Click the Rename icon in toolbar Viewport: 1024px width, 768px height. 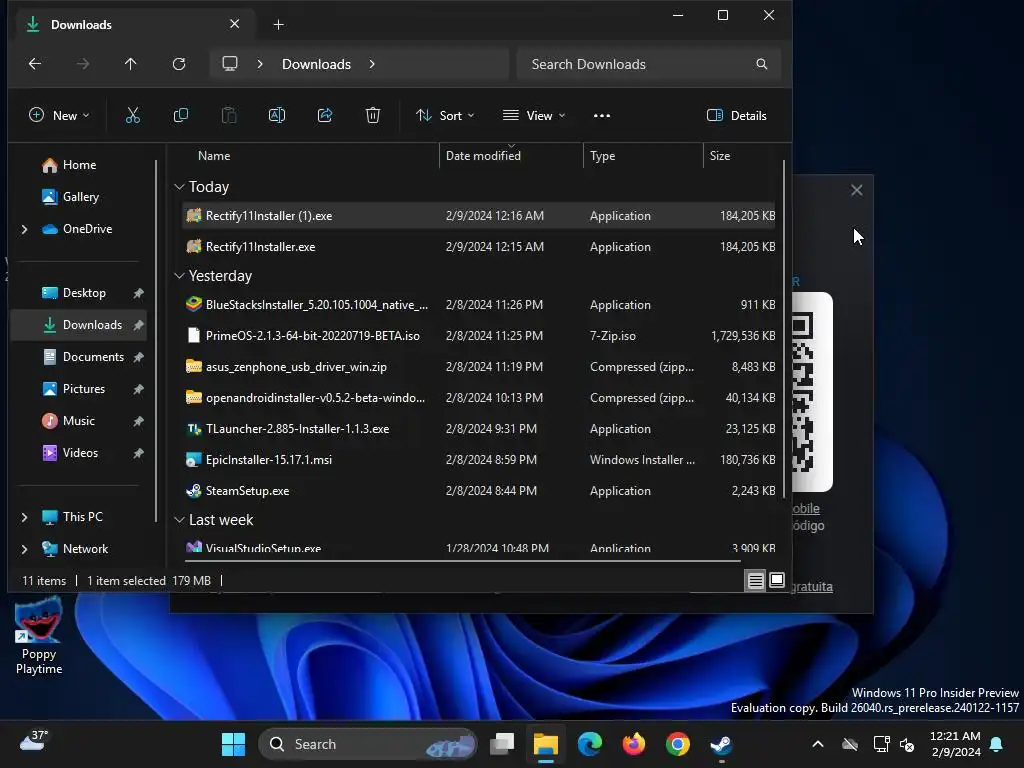click(277, 116)
